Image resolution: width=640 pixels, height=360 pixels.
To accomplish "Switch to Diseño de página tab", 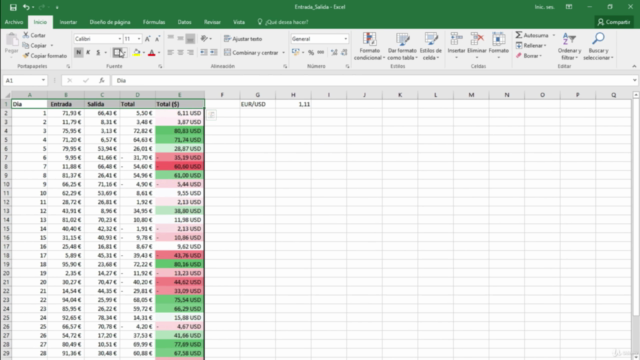I will [110, 22].
